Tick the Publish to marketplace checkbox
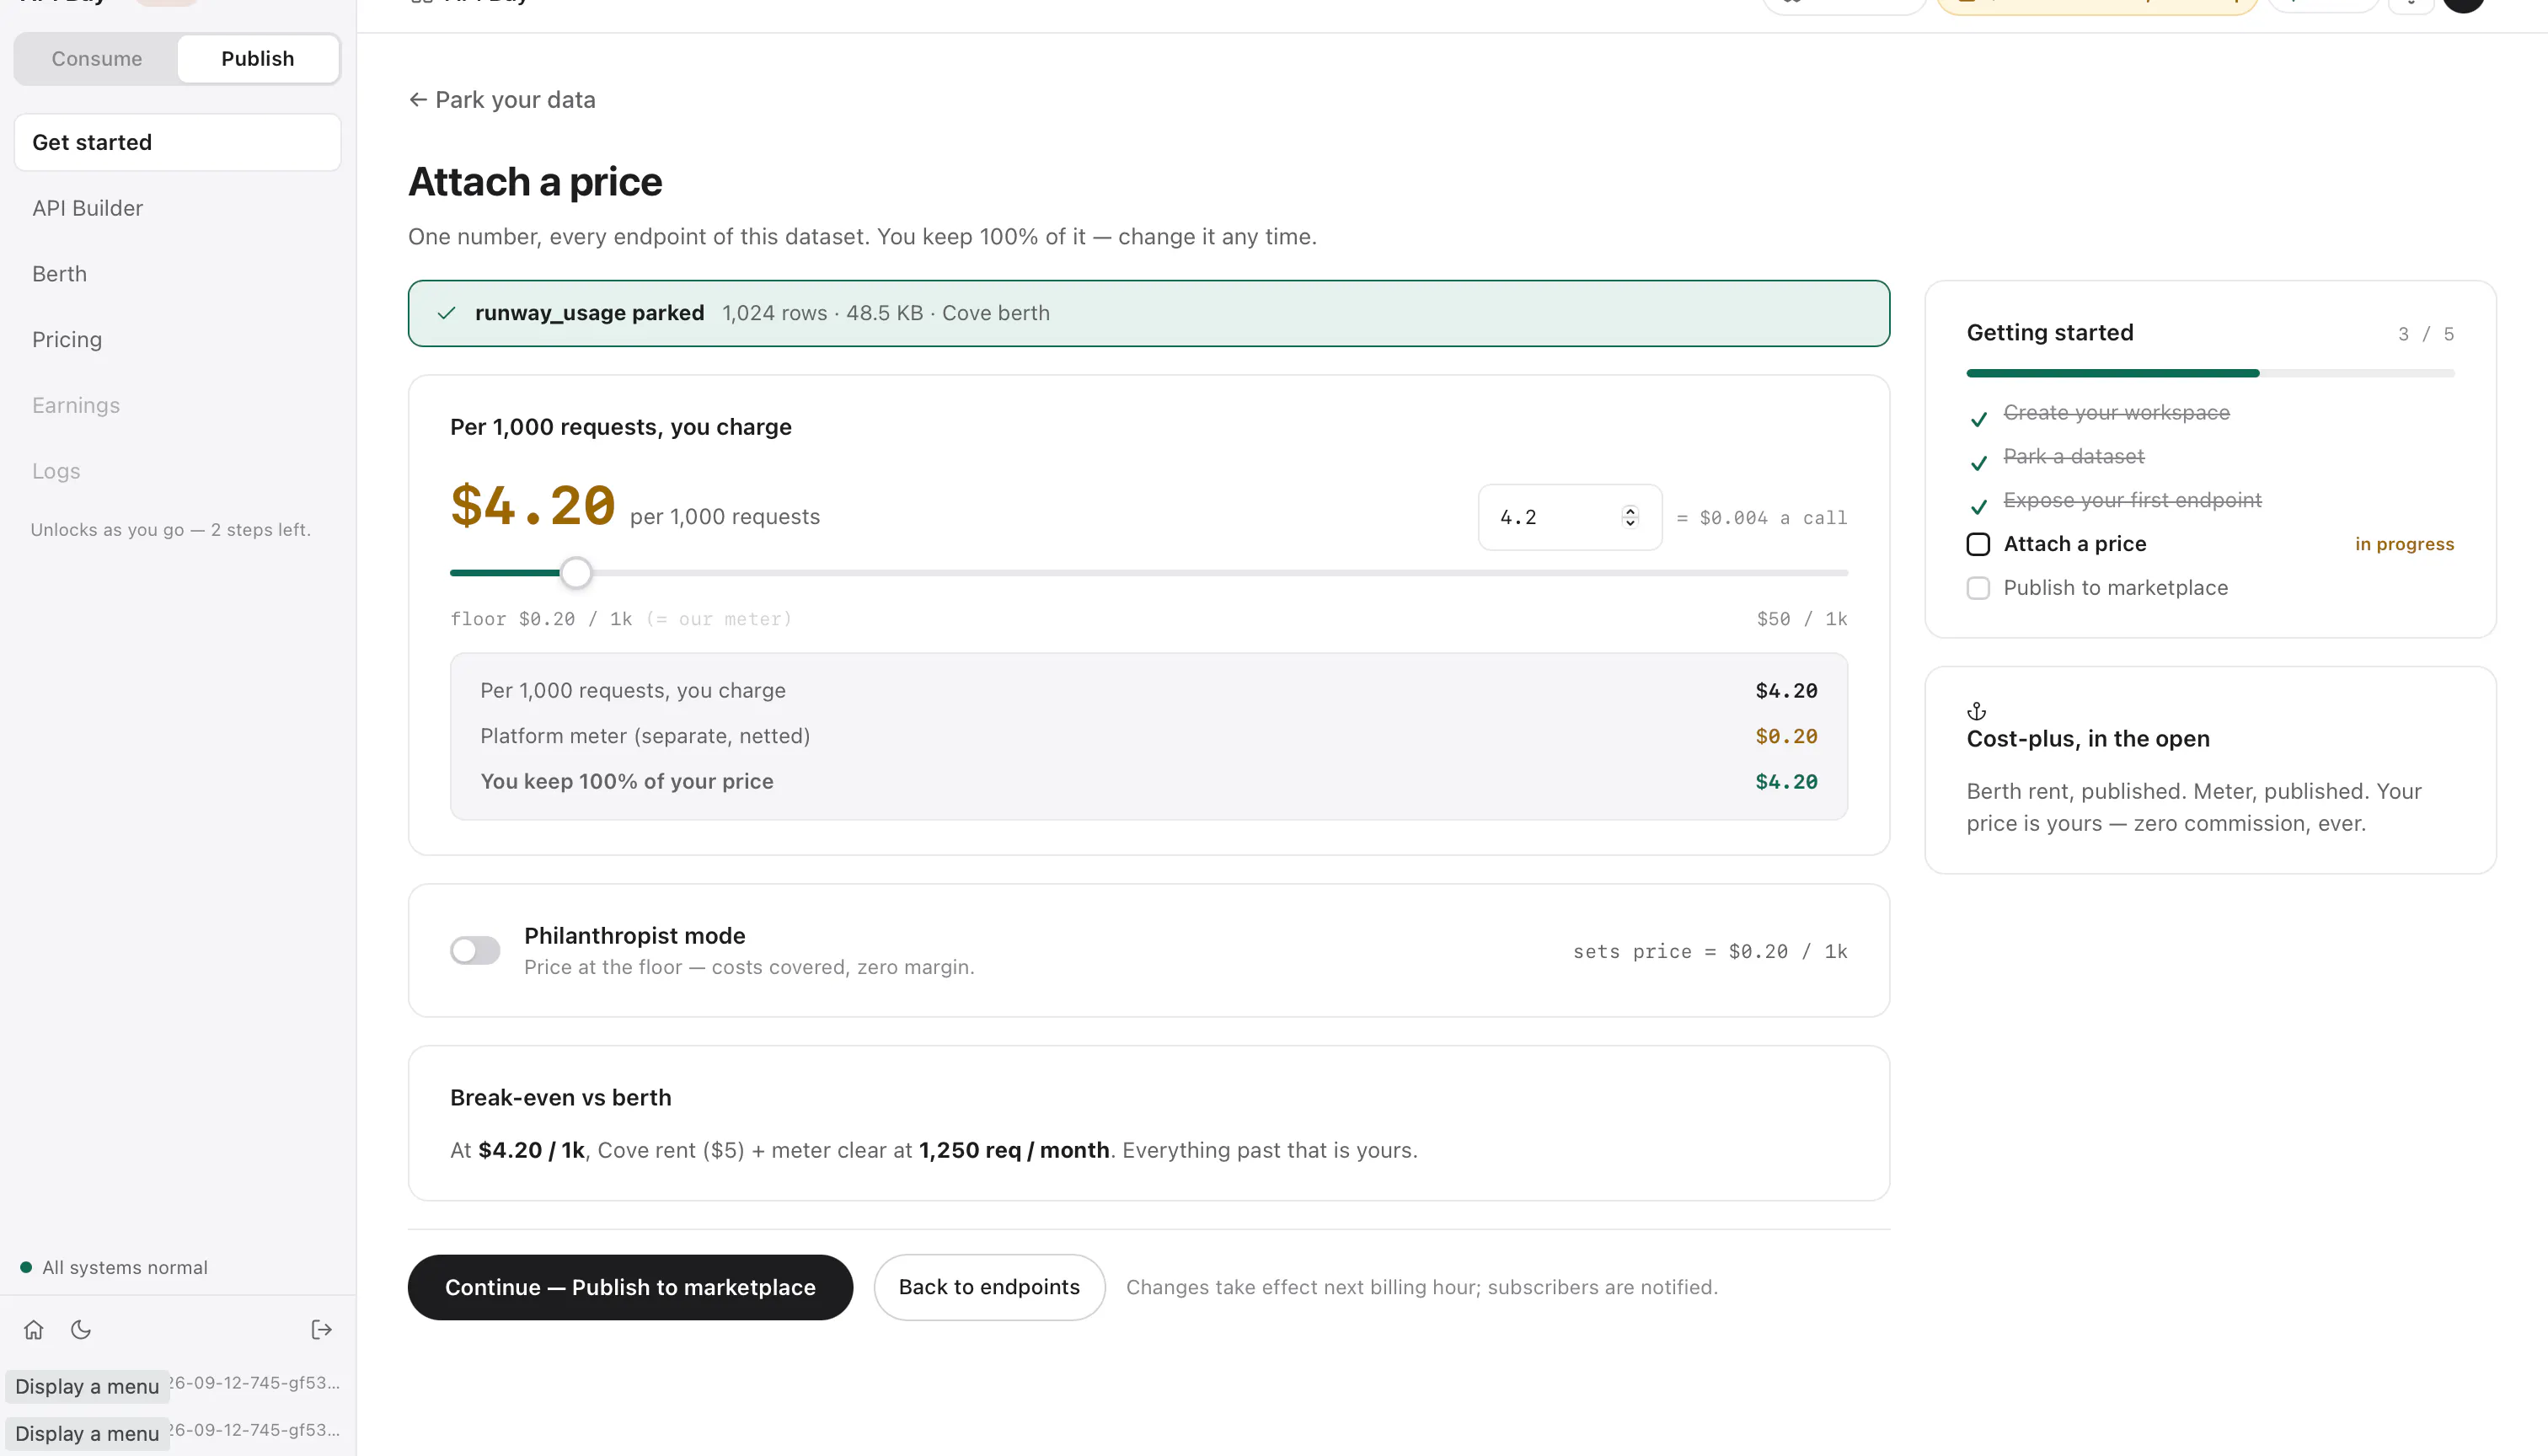The height and width of the screenshot is (1456, 2548). point(1978,588)
